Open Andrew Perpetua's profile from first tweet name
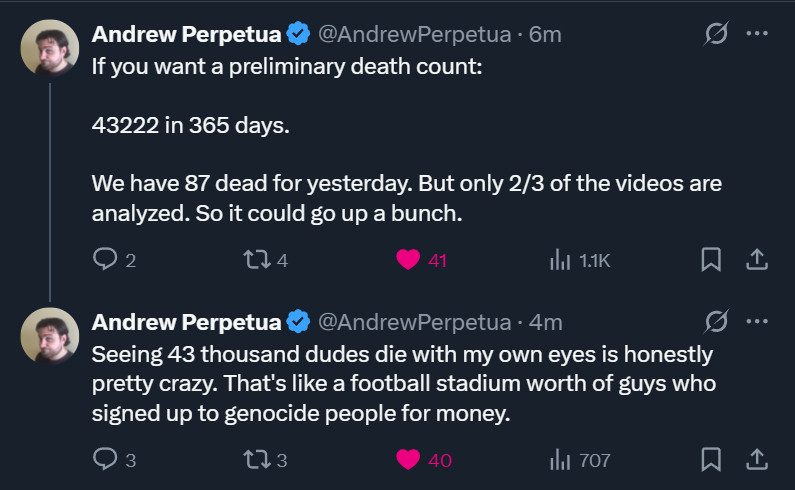Screen dimensions: 795x490 point(186,34)
